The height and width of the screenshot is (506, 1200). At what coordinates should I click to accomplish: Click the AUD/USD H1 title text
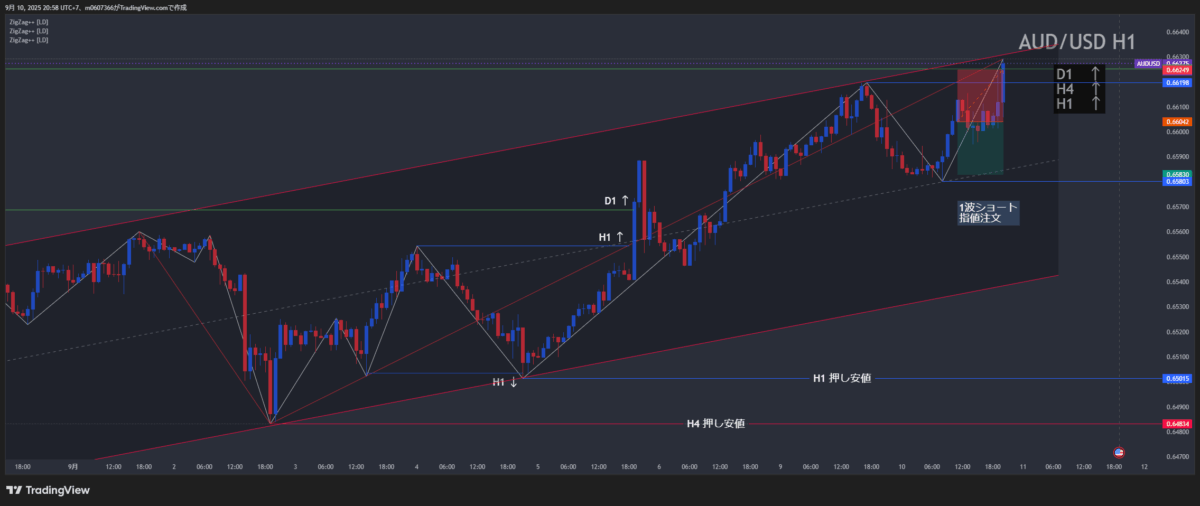pyautogui.click(x=1076, y=42)
